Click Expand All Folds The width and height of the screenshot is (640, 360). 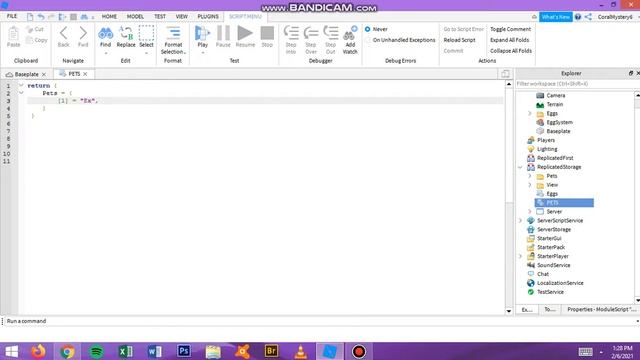click(509, 40)
